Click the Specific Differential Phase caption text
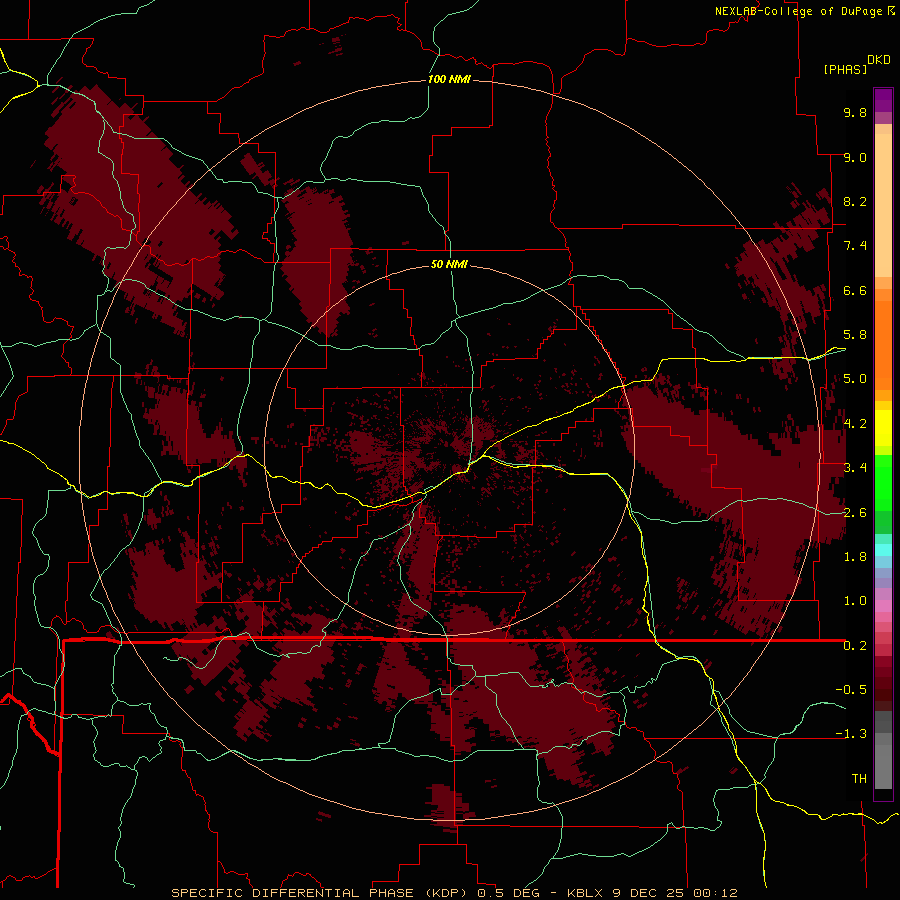This screenshot has width=900, height=900. point(455,893)
